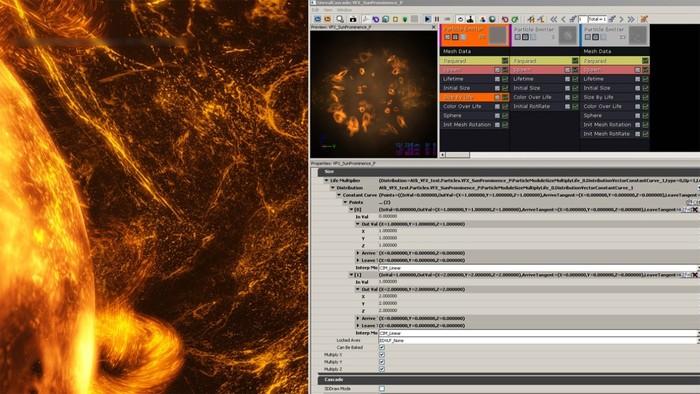Collapse the Life Multiplier property
The width and height of the screenshot is (700, 394).
[326, 181]
